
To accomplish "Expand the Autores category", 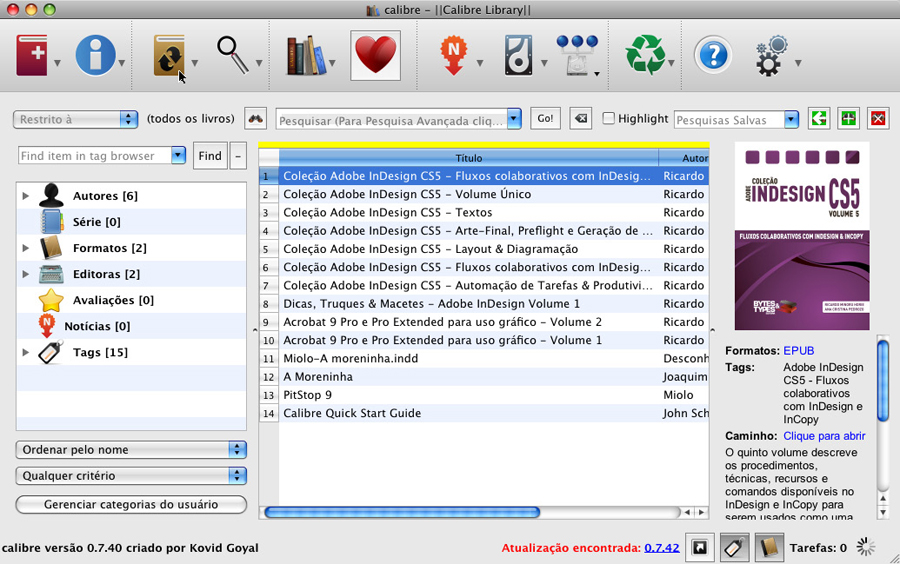I will tap(25, 196).
